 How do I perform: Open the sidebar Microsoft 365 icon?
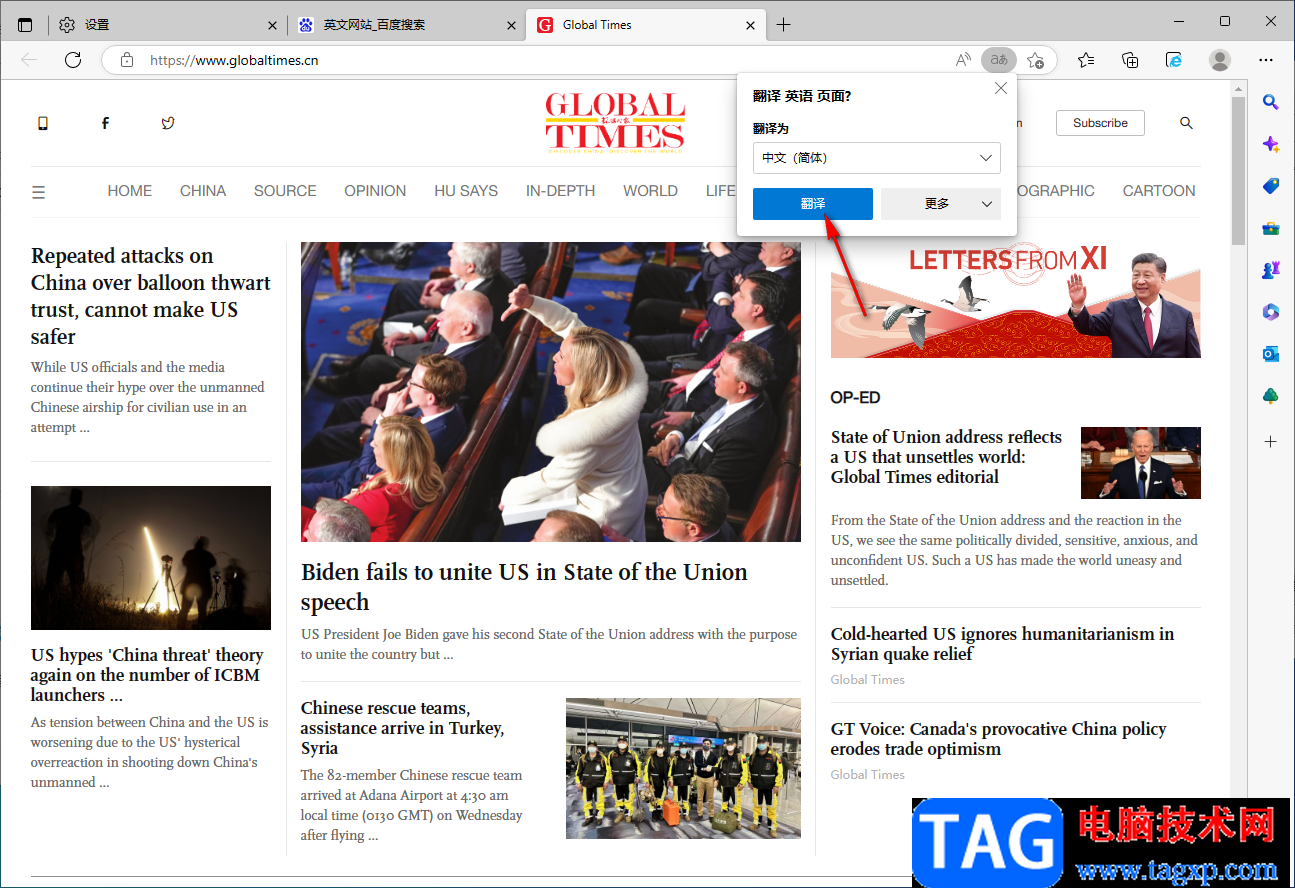pyautogui.click(x=1271, y=312)
